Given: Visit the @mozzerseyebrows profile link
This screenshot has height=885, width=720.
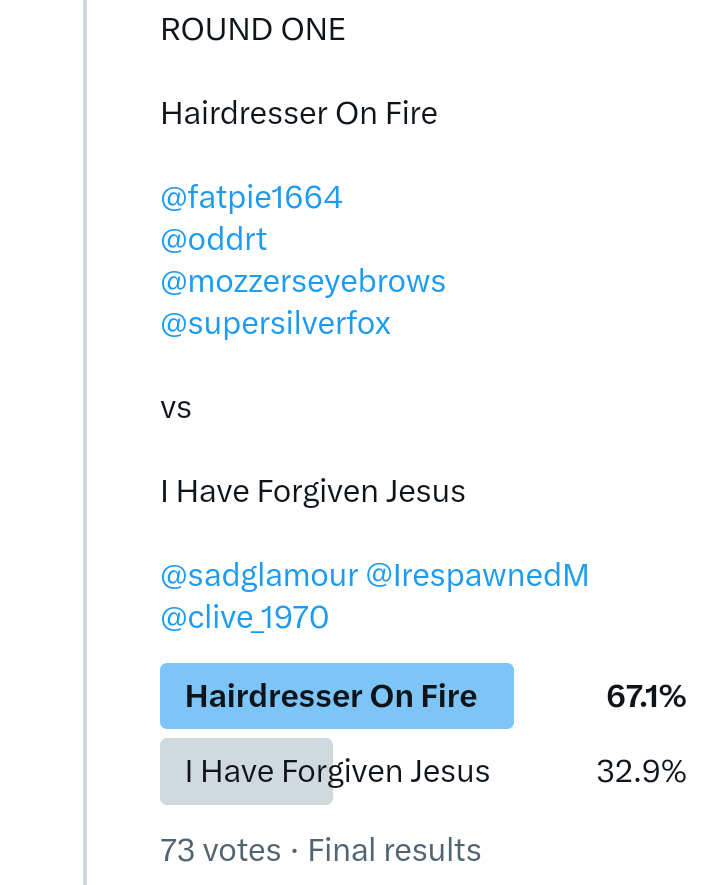Looking at the screenshot, I should click(x=303, y=282).
